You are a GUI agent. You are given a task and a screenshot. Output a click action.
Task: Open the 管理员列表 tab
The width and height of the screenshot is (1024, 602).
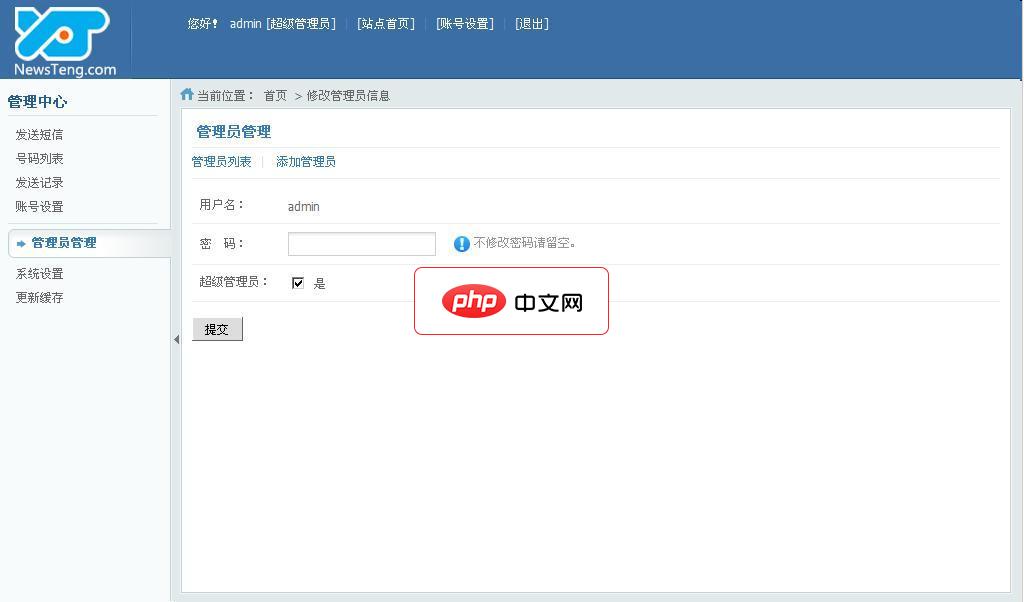(x=222, y=161)
